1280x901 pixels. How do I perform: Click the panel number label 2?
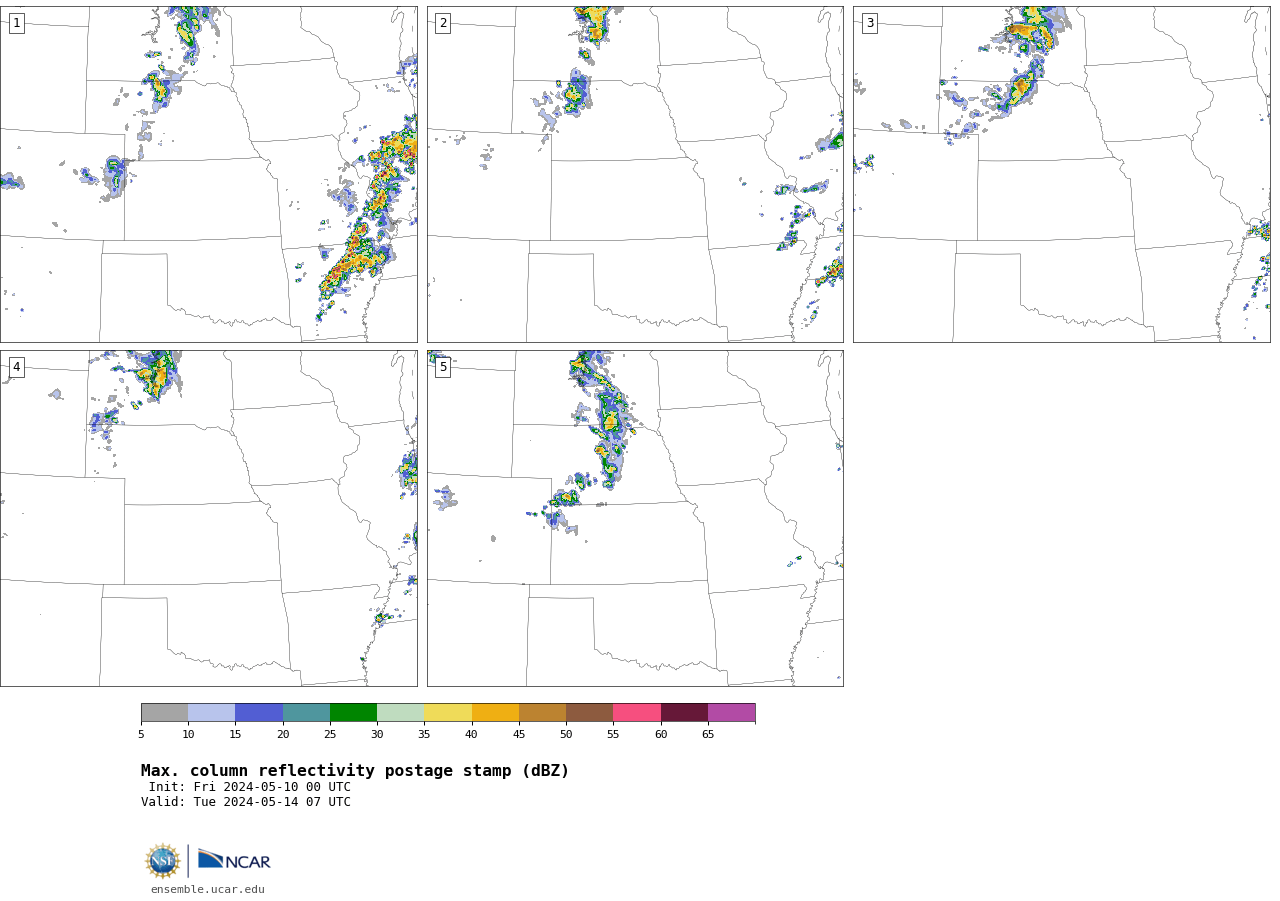point(443,23)
